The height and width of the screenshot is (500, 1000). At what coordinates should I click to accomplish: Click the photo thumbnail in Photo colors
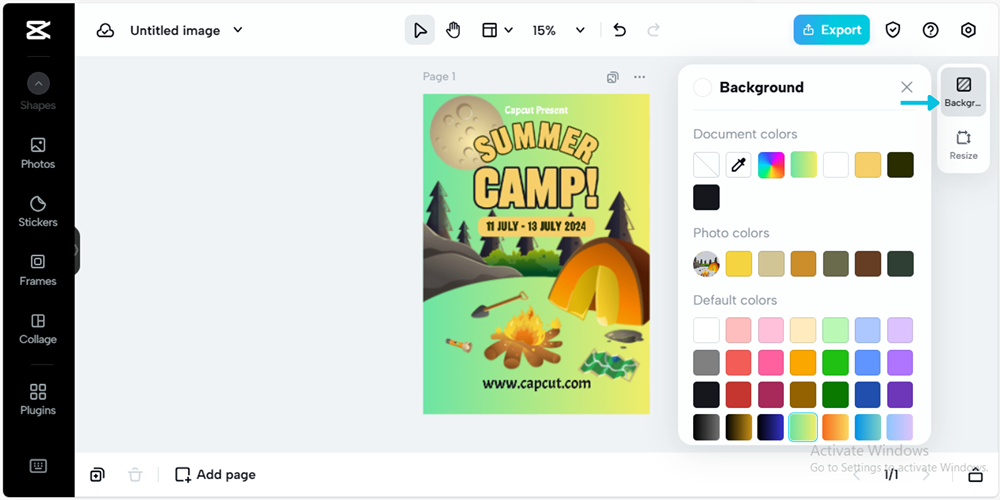pos(706,263)
